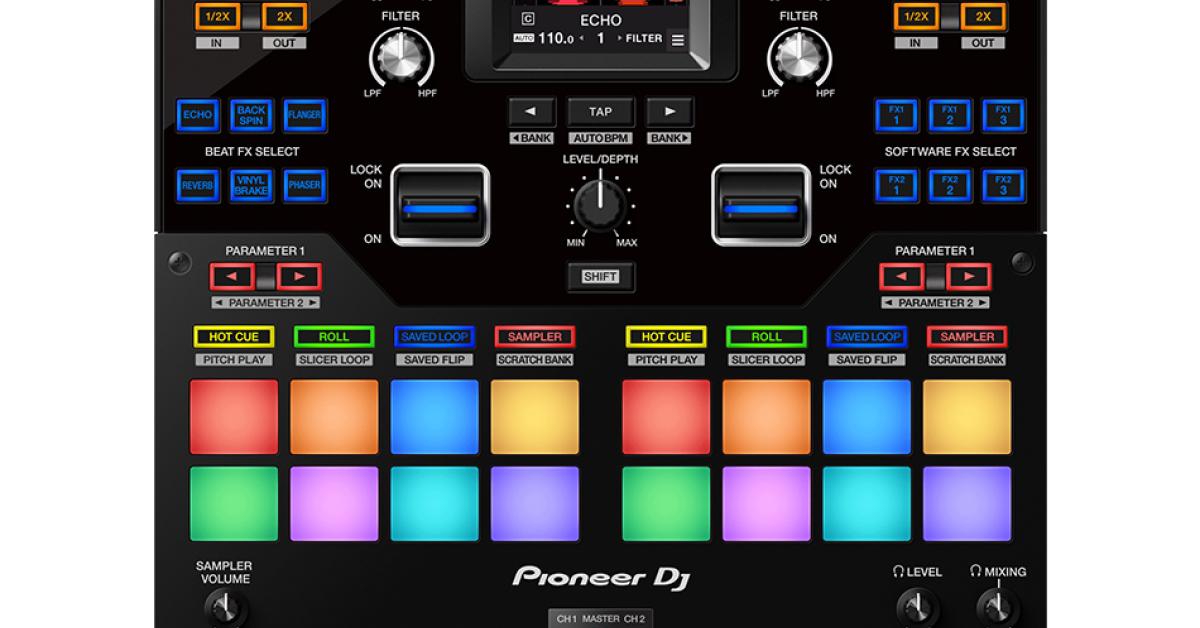The height and width of the screenshot is (628, 1200).
Task: Select software effect FX2 3
Action: (x=1004, y=186)
